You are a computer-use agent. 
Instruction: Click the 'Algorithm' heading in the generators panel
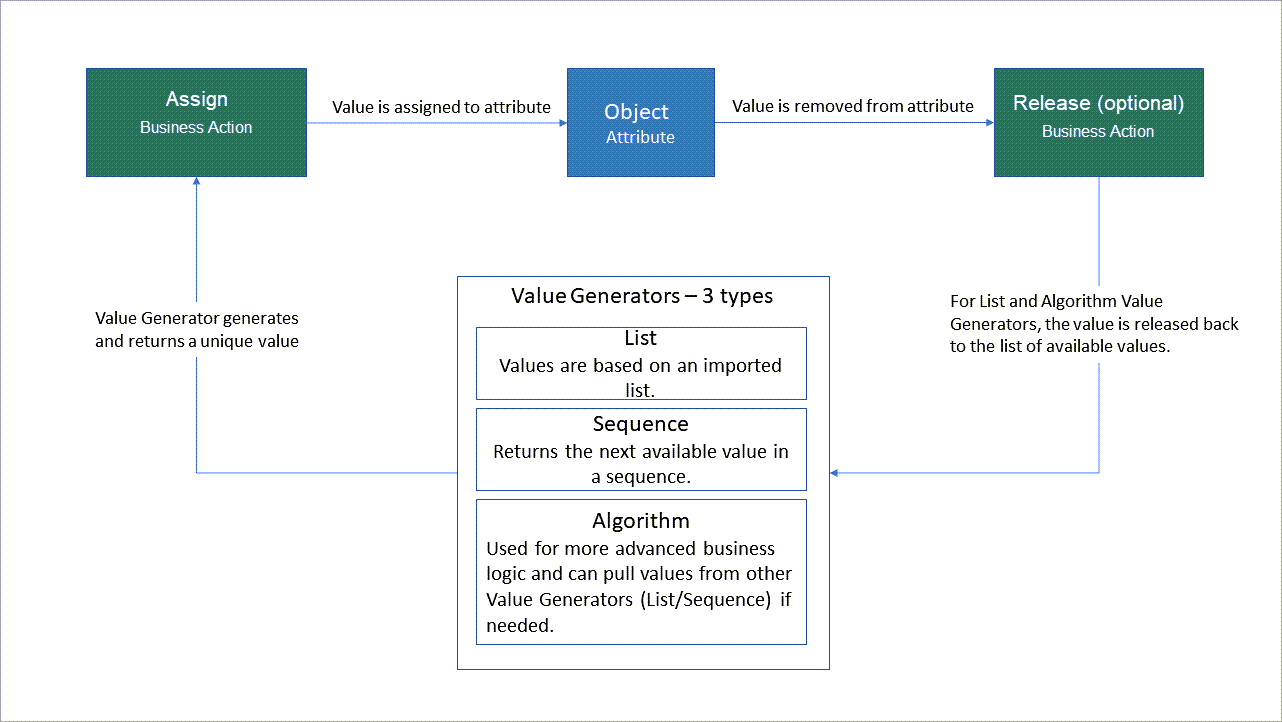(640, 521)
